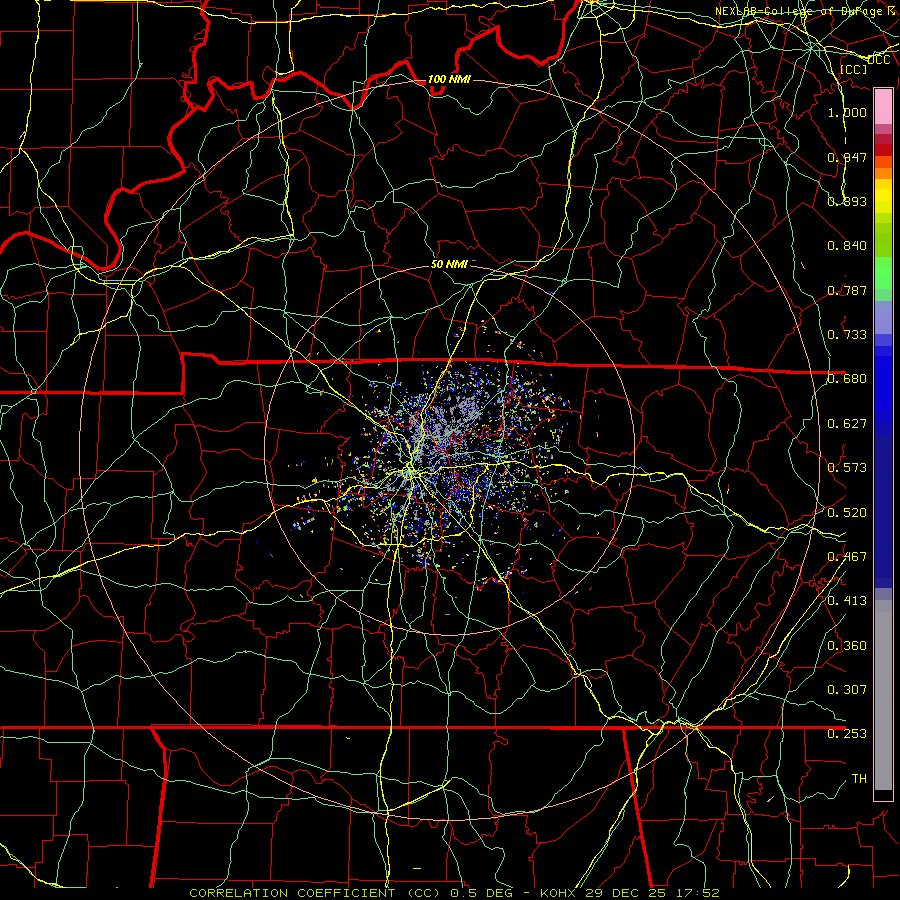Pick the lavender swatch near 0.733

(x=883, y=318)
